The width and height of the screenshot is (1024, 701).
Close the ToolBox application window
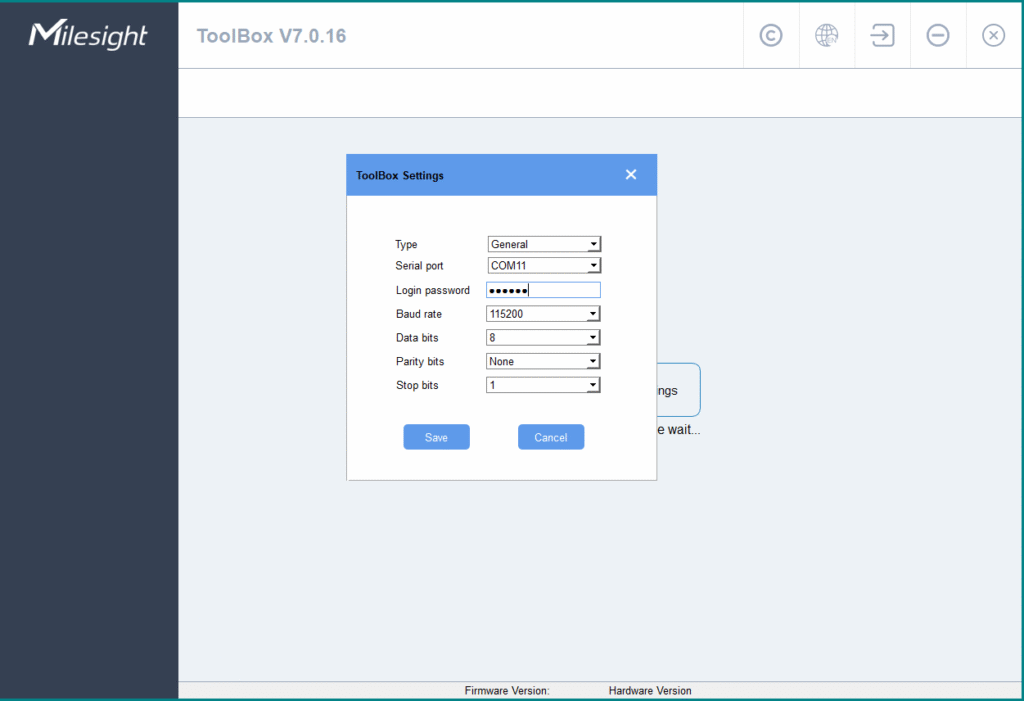[993, 36]
